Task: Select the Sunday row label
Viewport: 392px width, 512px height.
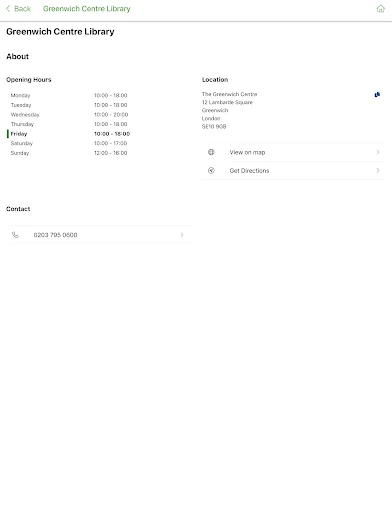Action: click(20, 153)
